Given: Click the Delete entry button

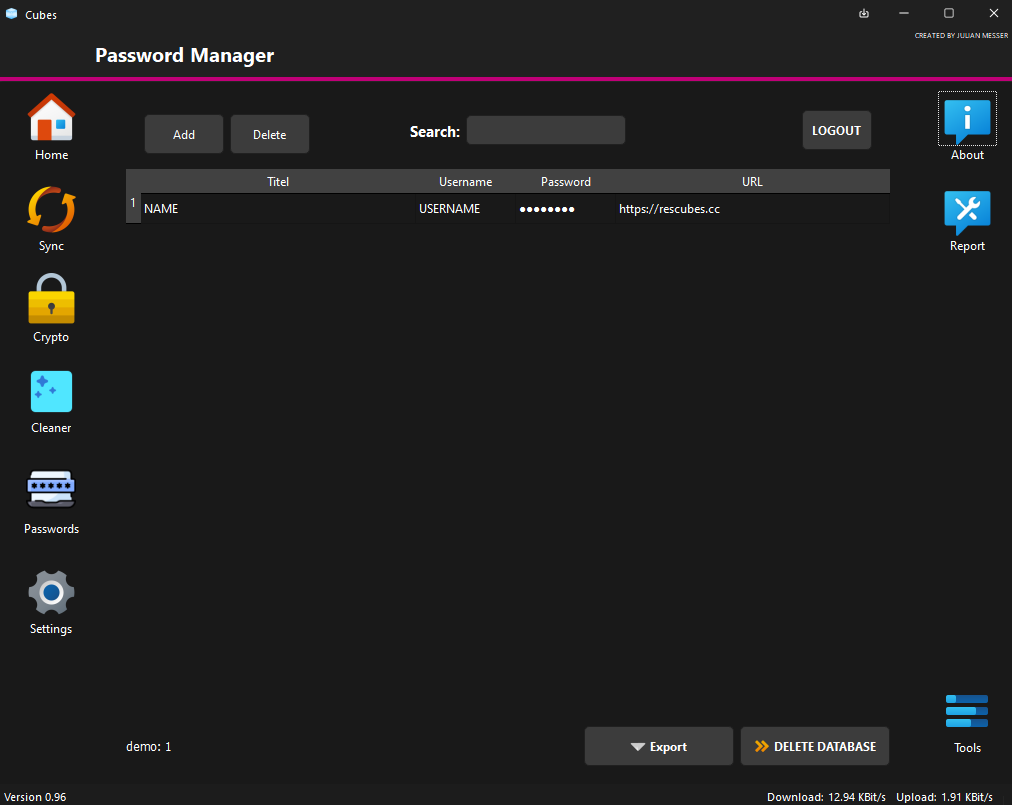Looking at the screenshot, I should point(270,134).
